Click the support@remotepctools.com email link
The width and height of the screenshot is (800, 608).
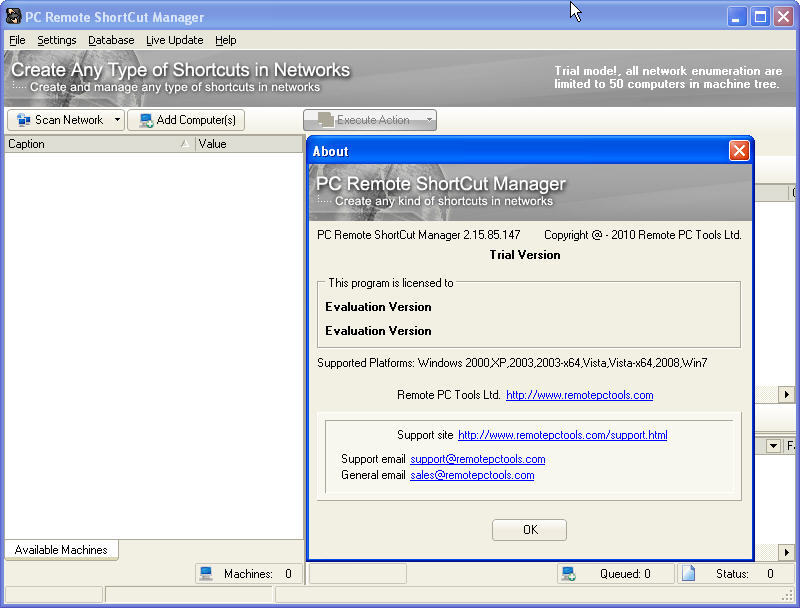coord(478,459)
